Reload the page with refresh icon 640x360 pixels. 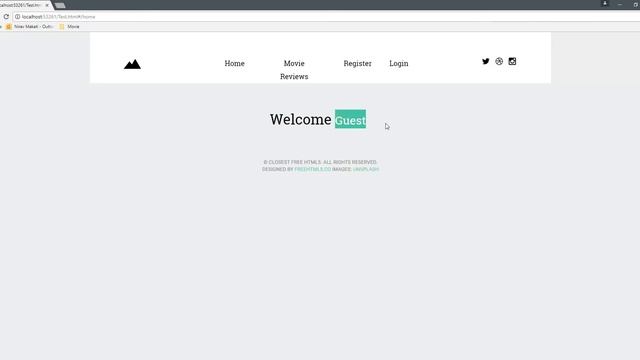coord(6,17)
